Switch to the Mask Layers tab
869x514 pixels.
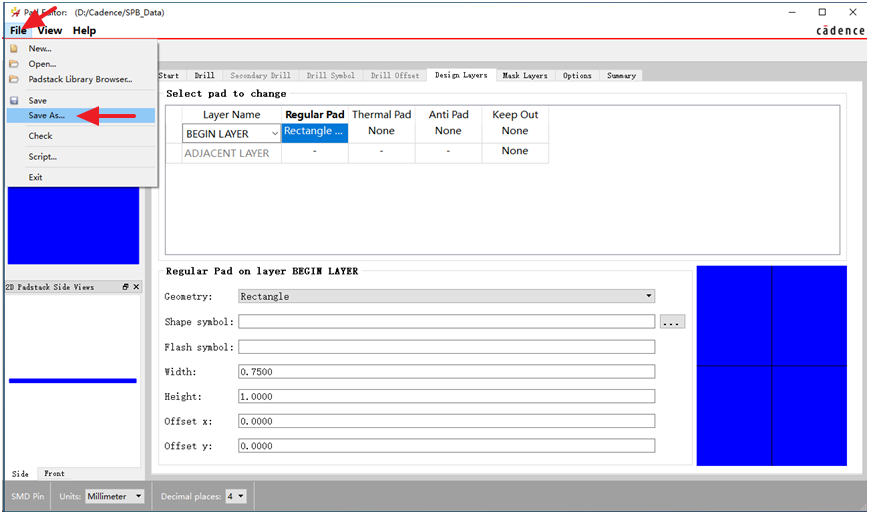click(524, 75)
